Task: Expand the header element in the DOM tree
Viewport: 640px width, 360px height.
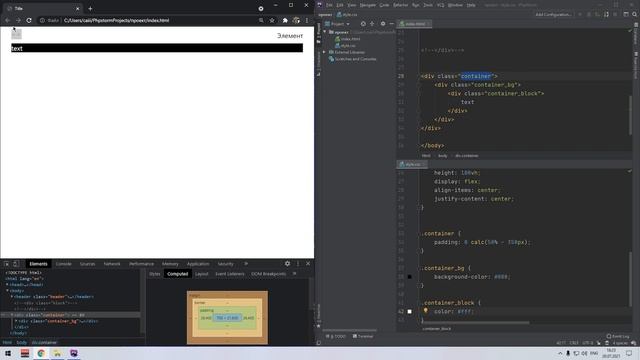Action: tap(12, 297)
